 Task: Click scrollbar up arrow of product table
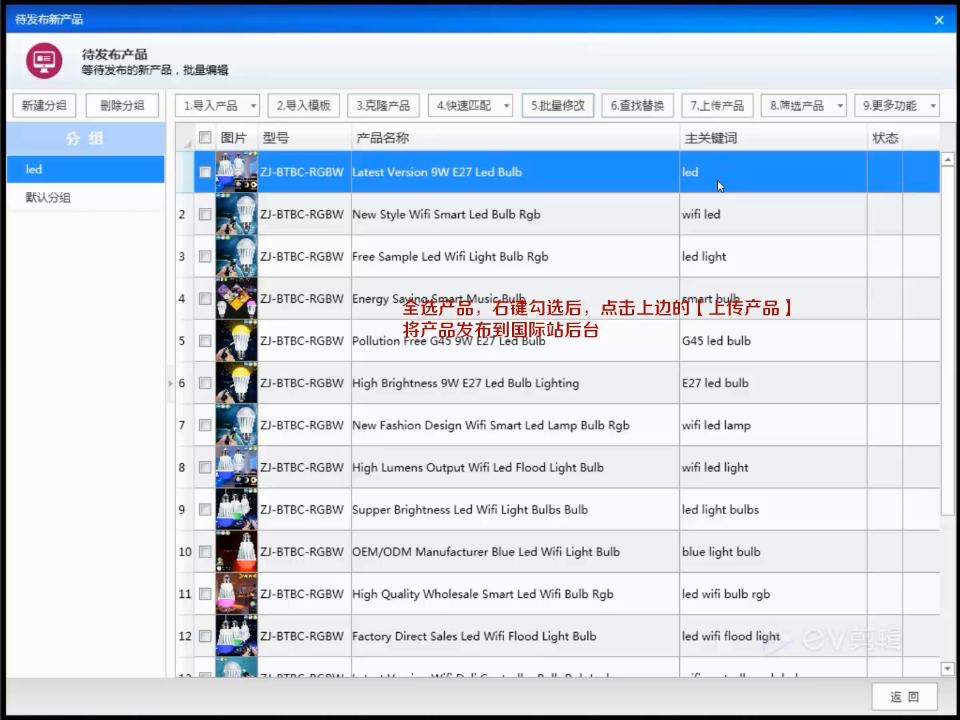(947, 160)
